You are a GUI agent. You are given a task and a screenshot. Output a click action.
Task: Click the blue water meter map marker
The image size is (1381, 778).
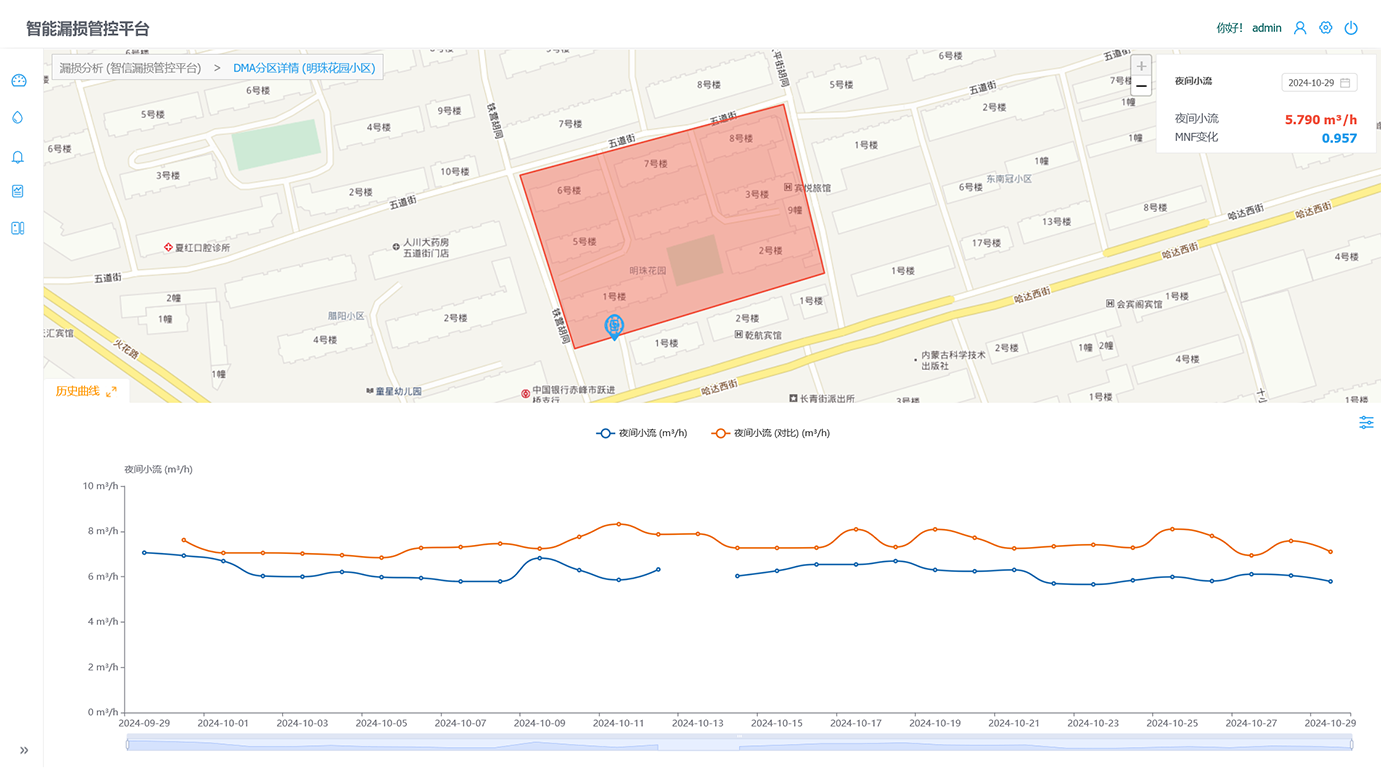pyautogui.click(x=614, y=326)
